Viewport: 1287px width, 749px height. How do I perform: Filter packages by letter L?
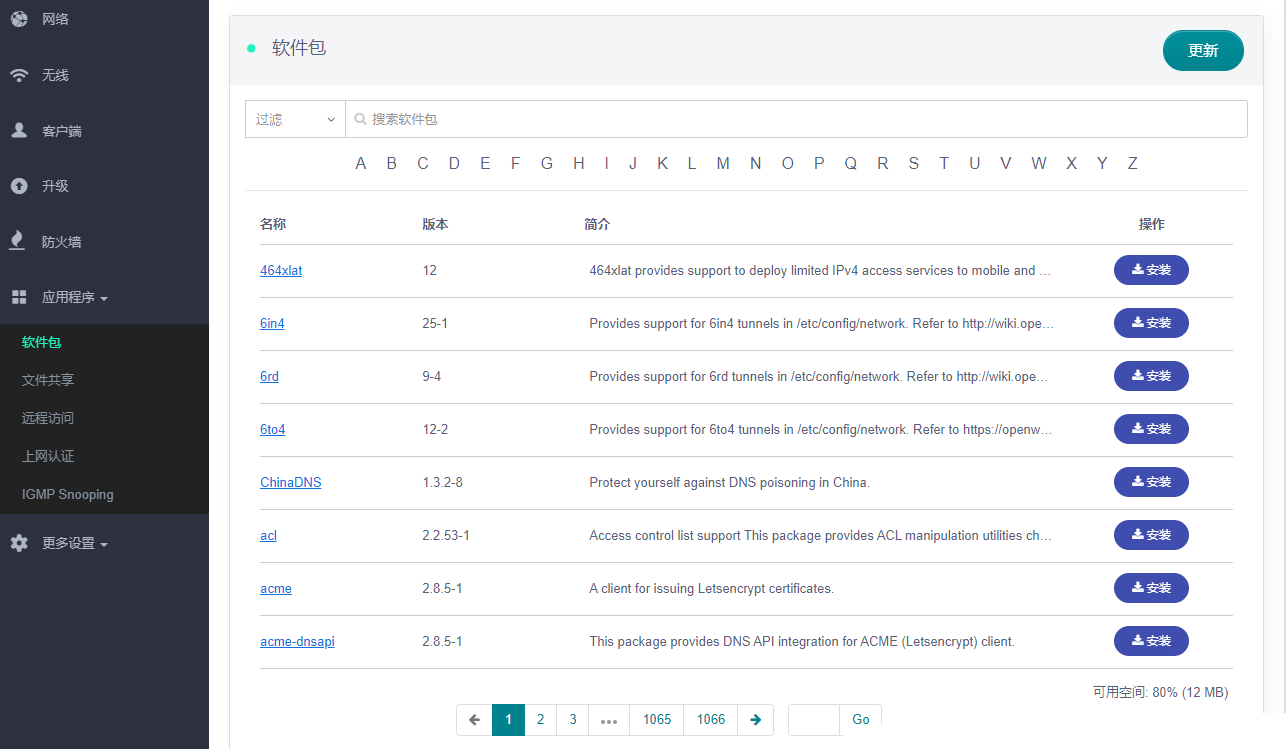(691, 163)
